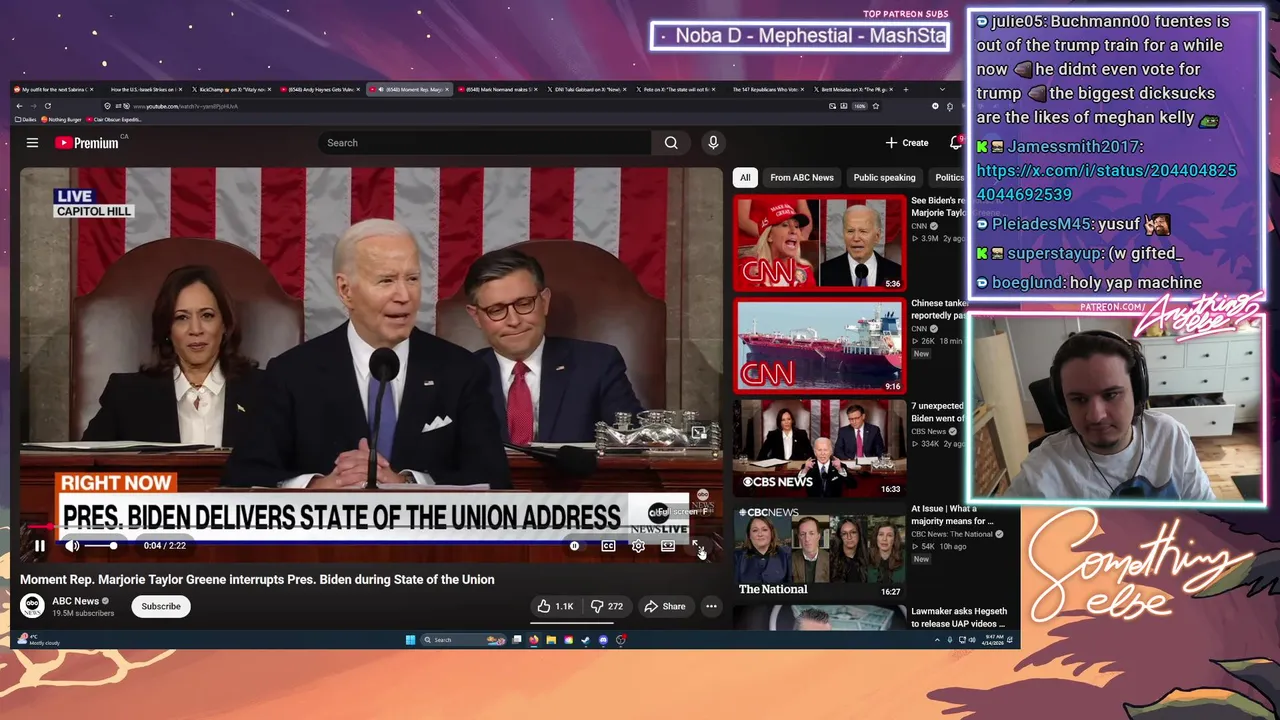The height and width of the screenshot is (720, 1280).
Task: Click the YouTube search field
Action: [x=485, y=143]
